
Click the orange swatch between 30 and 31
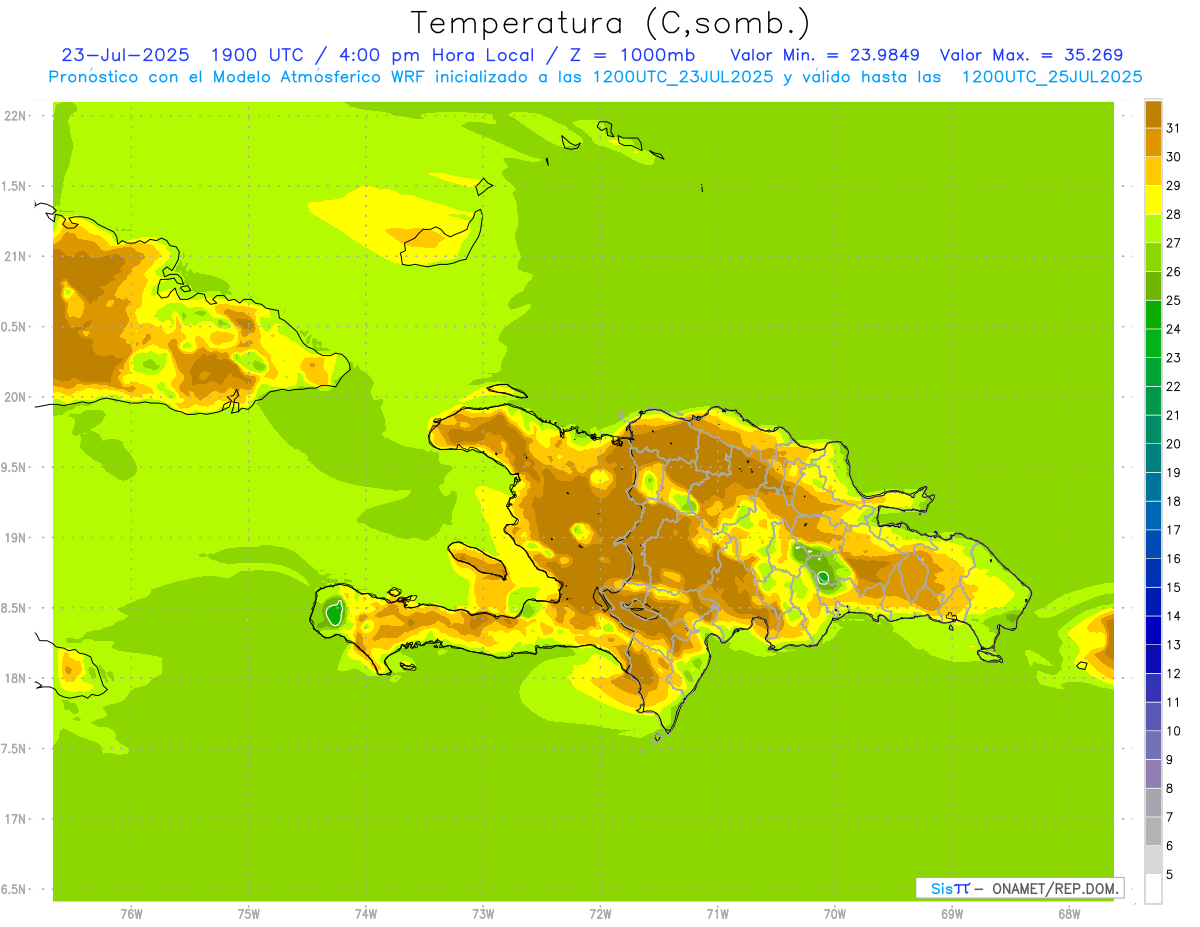1154,141
